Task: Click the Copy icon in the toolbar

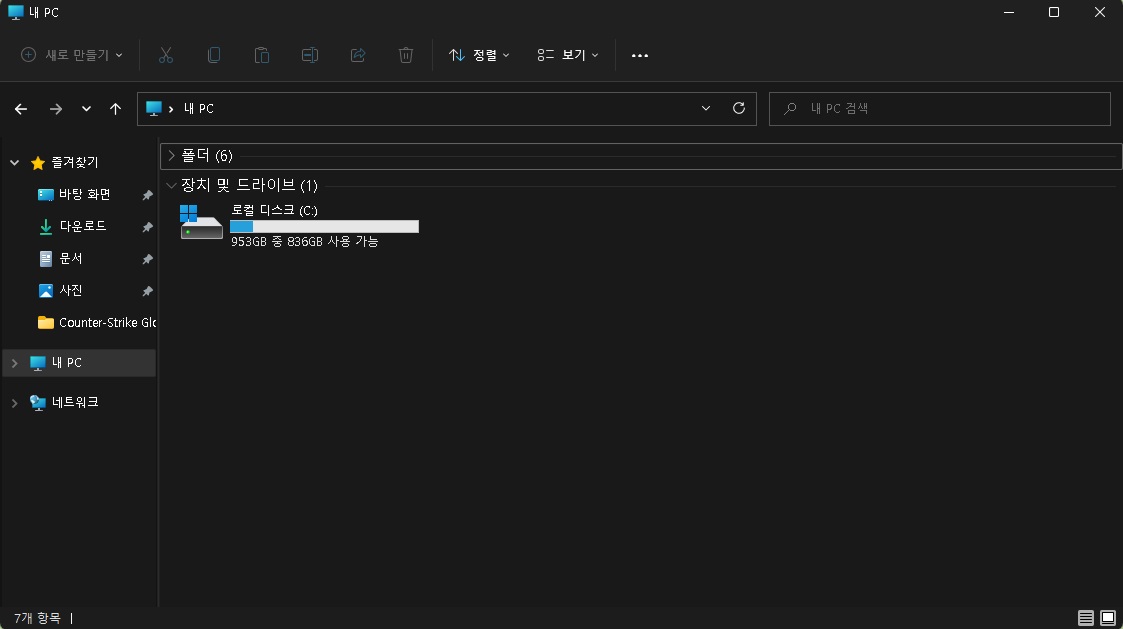Action: (x=213, y=55)
